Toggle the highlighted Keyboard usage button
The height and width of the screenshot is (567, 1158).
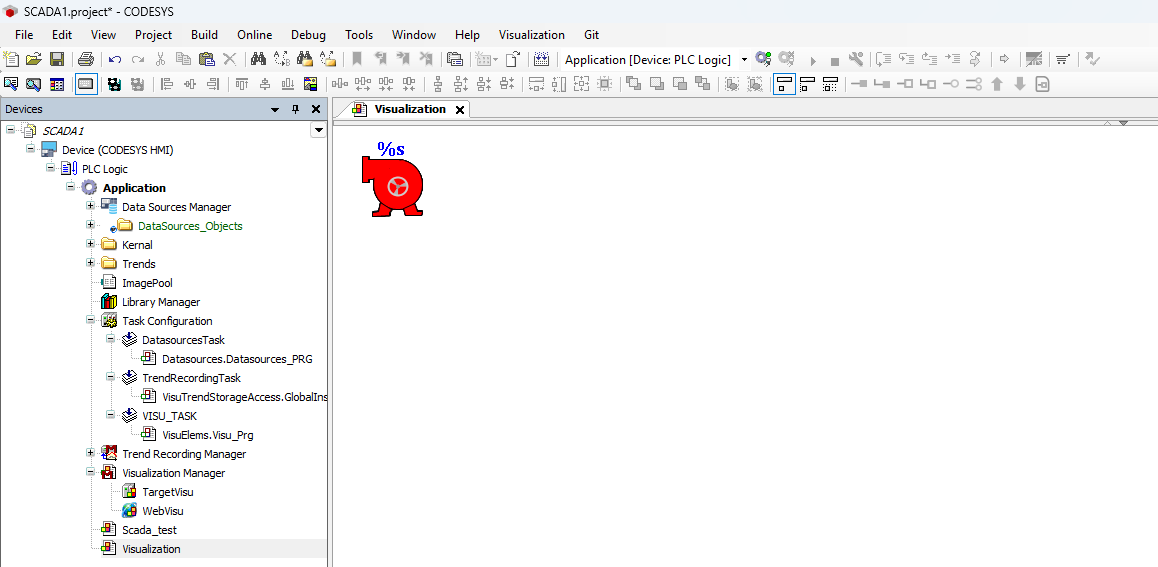point(86,84)
